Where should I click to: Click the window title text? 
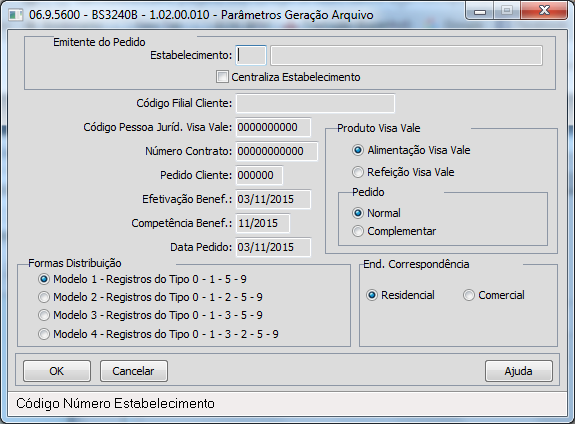coord(201,15)
